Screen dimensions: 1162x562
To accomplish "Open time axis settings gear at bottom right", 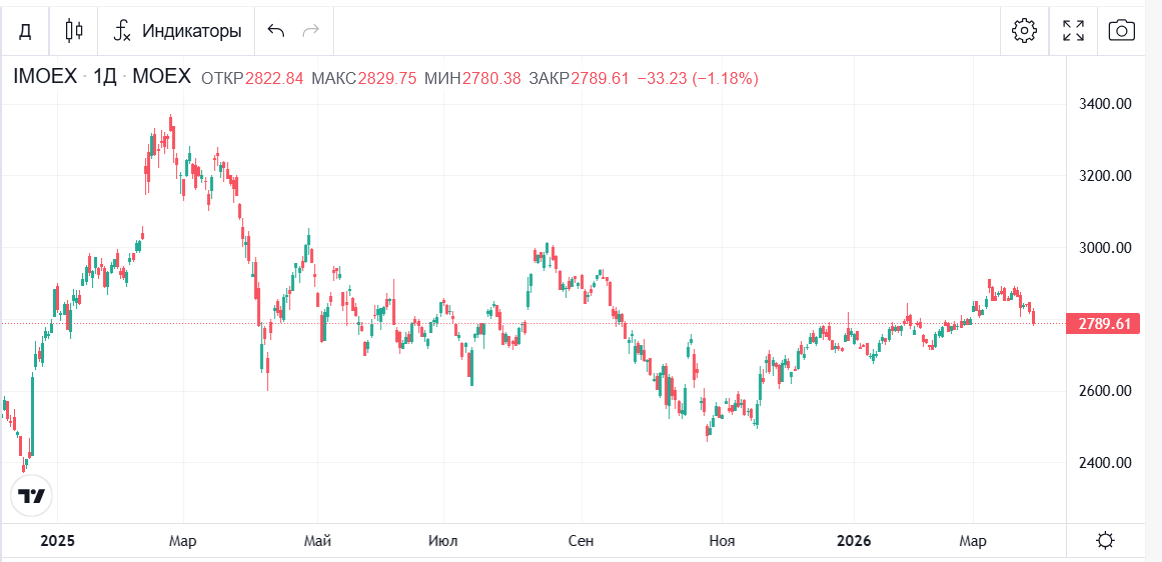I will click(x=1105, y=541).
